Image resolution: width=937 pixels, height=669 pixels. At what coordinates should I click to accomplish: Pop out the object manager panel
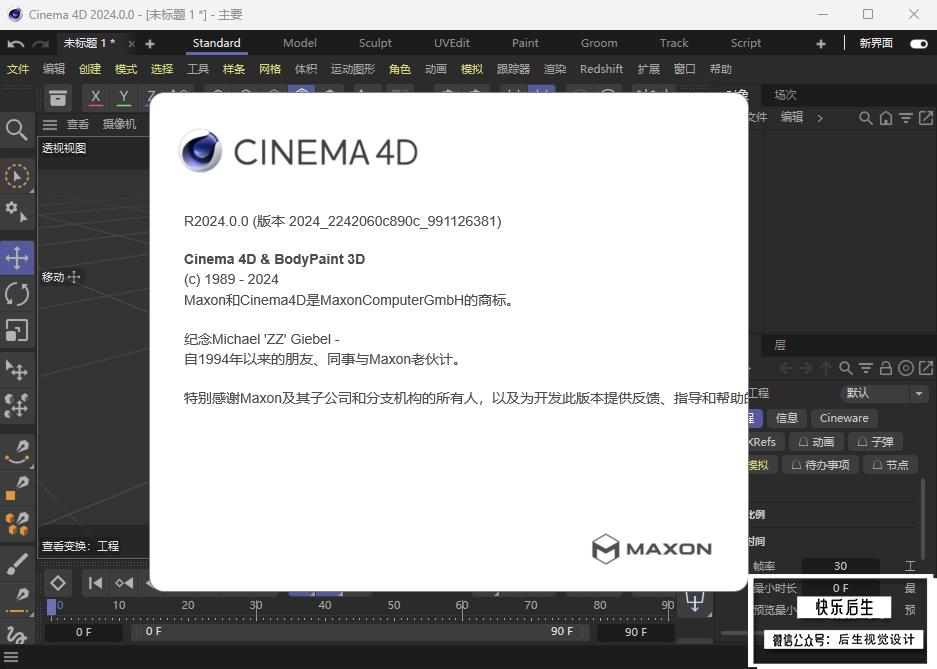(926, 118)
